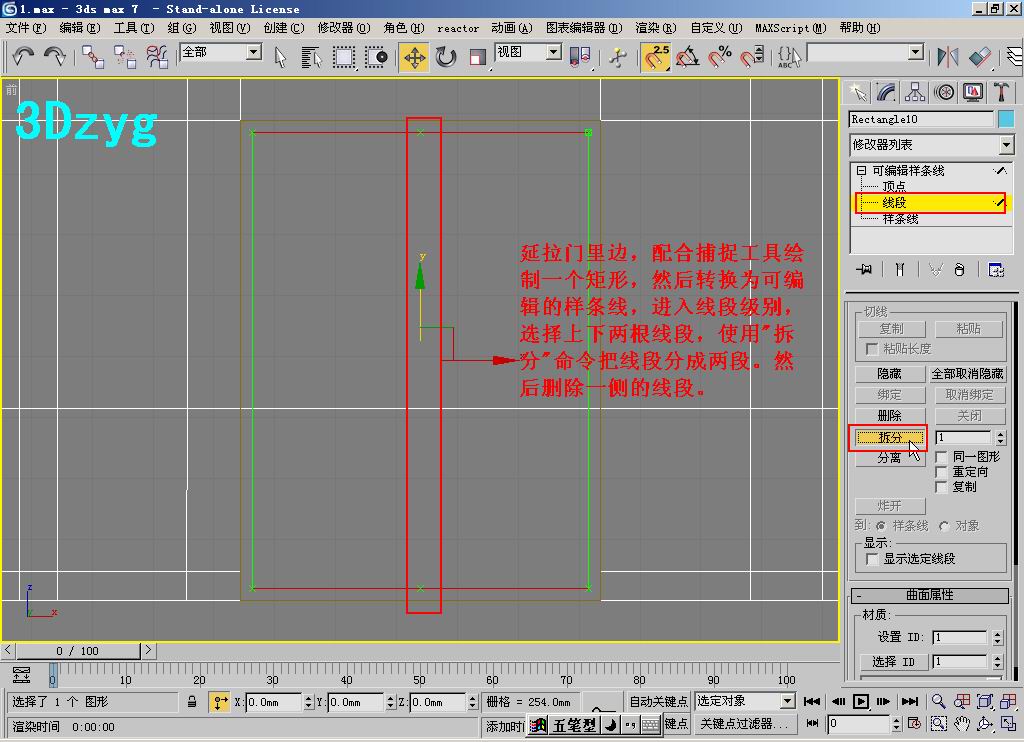1024x742 pixels.
Task: Select the 对象 radio button
Action: (943, 526)
